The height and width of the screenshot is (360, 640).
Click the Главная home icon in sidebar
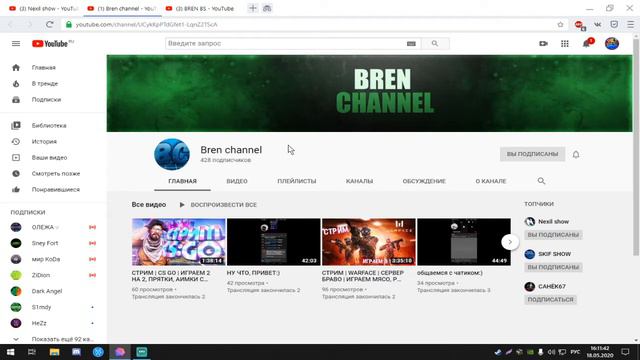16,67
